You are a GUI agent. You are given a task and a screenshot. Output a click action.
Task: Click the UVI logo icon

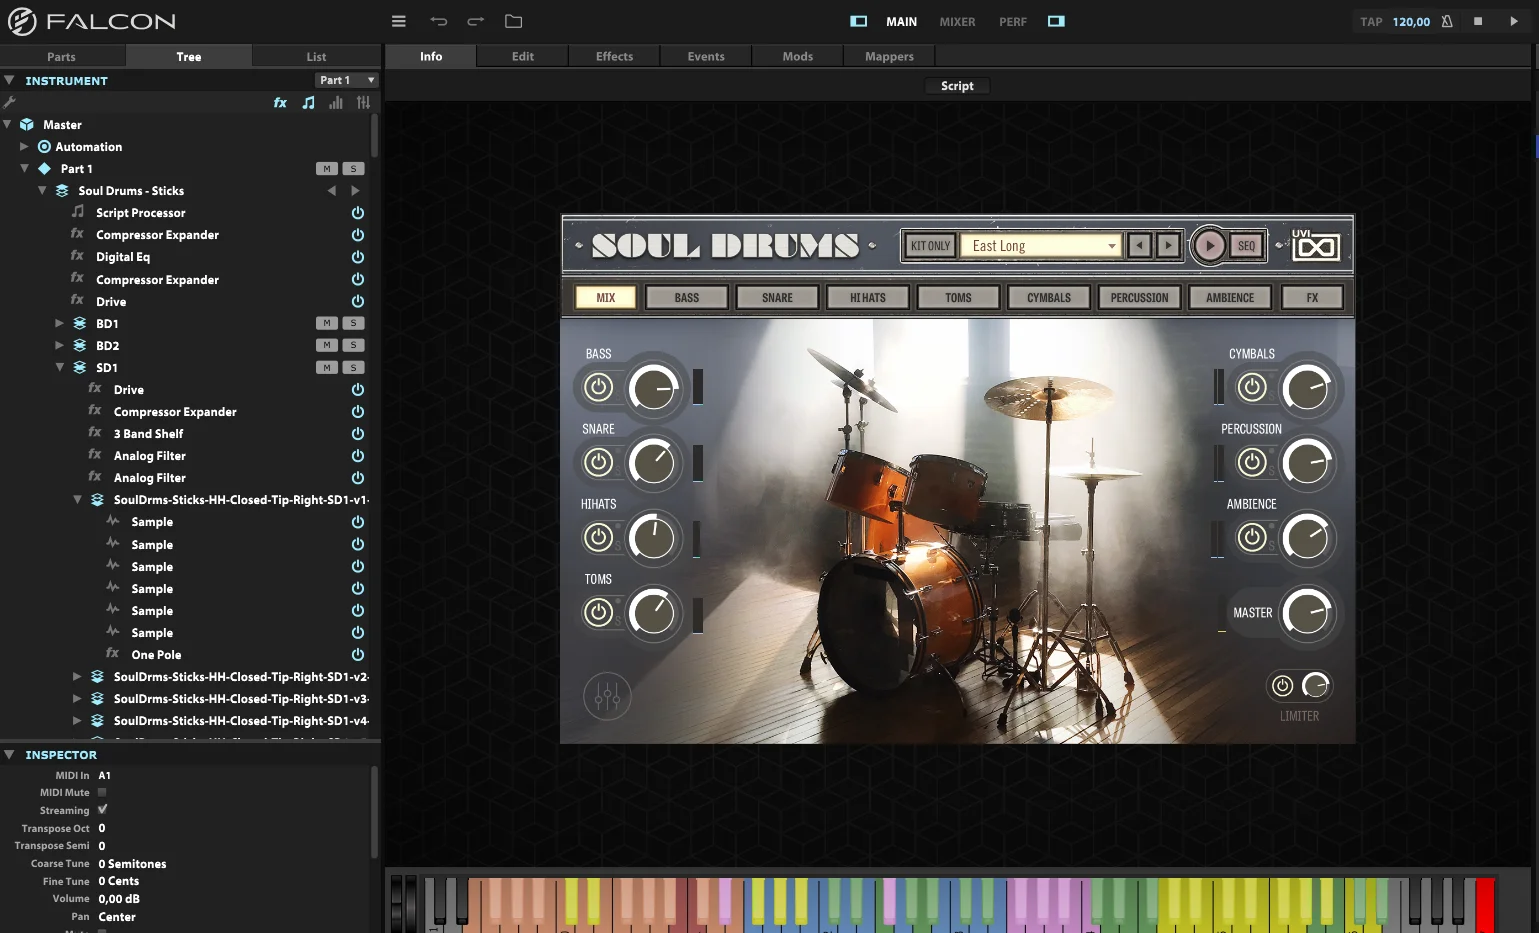pyautogui.click(x=1315, y=245)
